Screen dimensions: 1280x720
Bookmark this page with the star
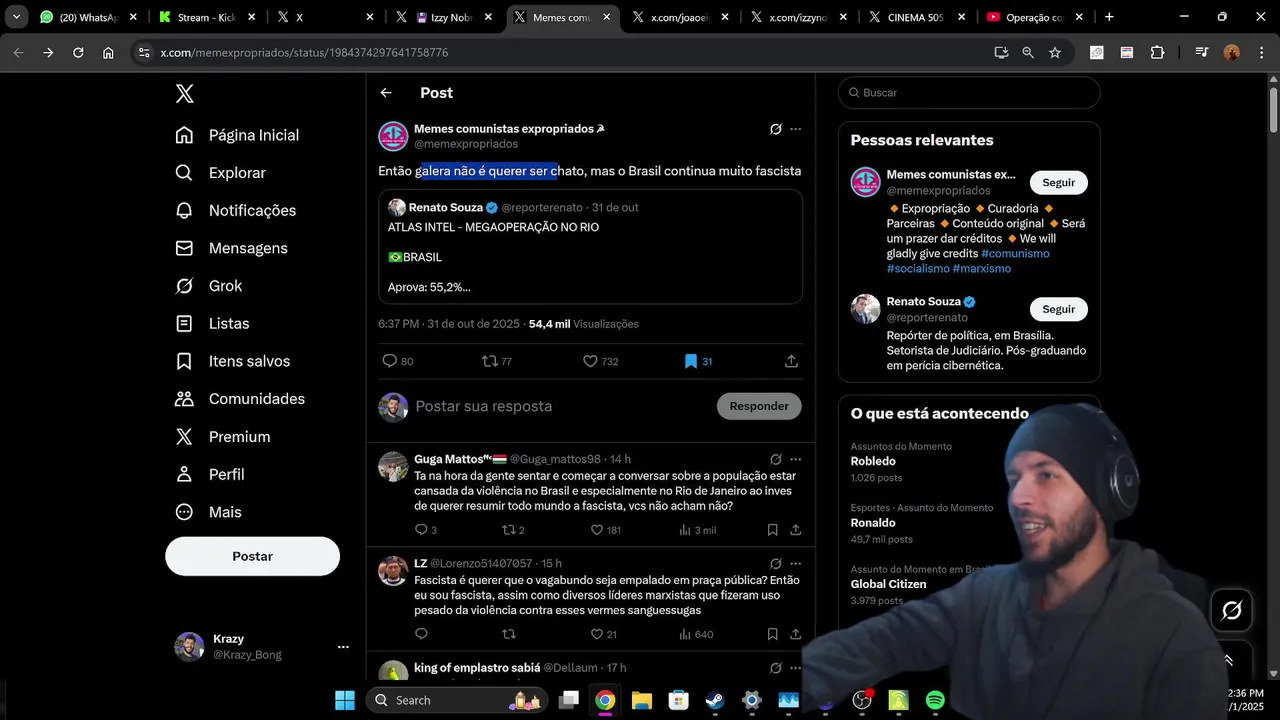tap(1054, 53)
